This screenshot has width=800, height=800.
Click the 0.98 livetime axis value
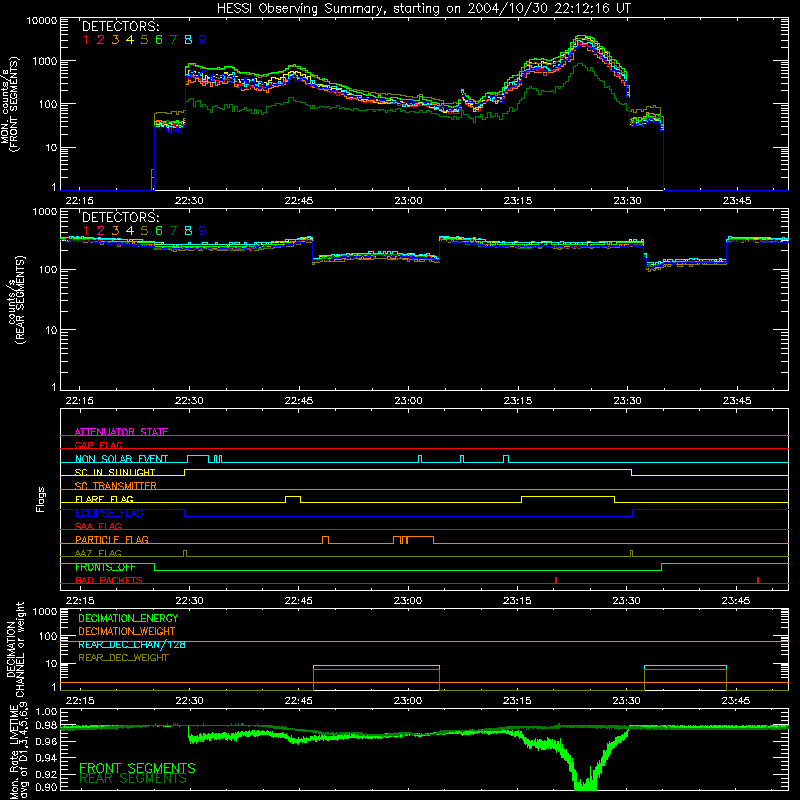(x=46, y=725)
